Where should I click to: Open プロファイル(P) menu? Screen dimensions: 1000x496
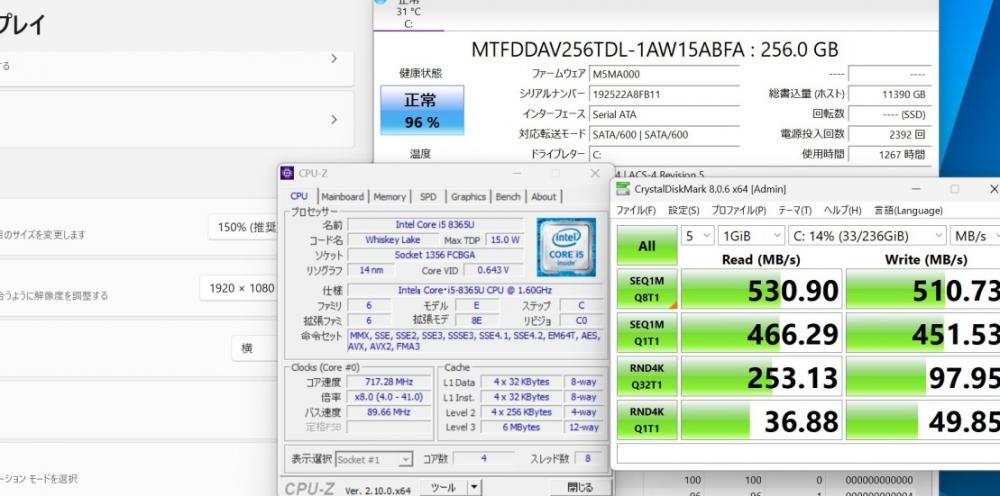pos(739,210)
